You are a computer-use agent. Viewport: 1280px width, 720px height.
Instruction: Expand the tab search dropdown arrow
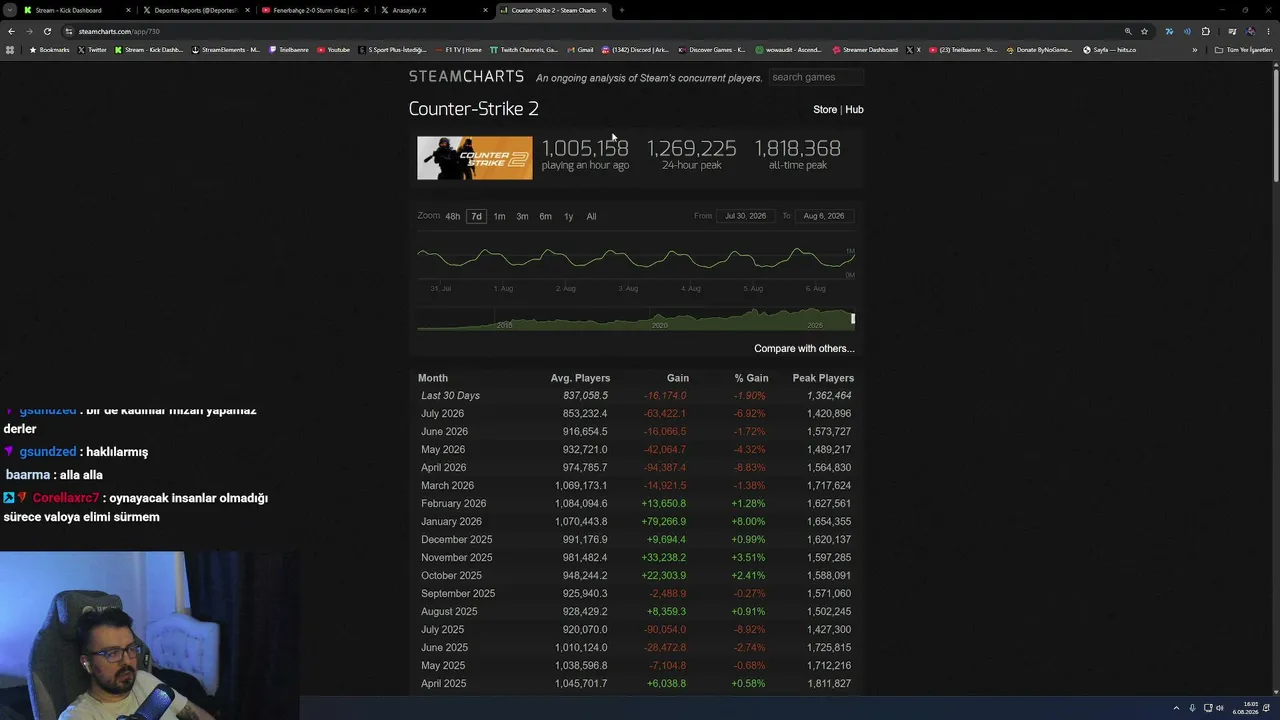point(9,10)
